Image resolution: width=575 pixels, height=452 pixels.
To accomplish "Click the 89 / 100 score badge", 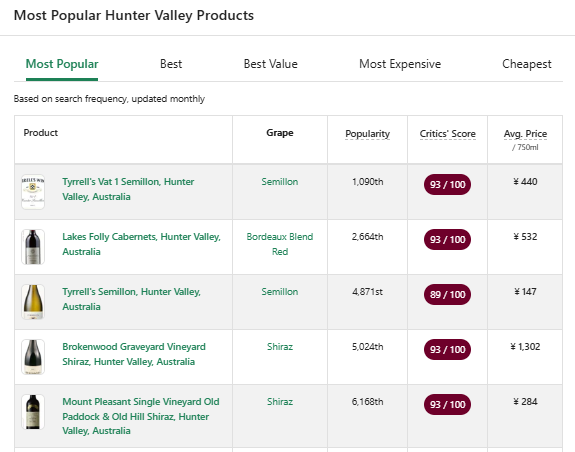I will (447, 294).
